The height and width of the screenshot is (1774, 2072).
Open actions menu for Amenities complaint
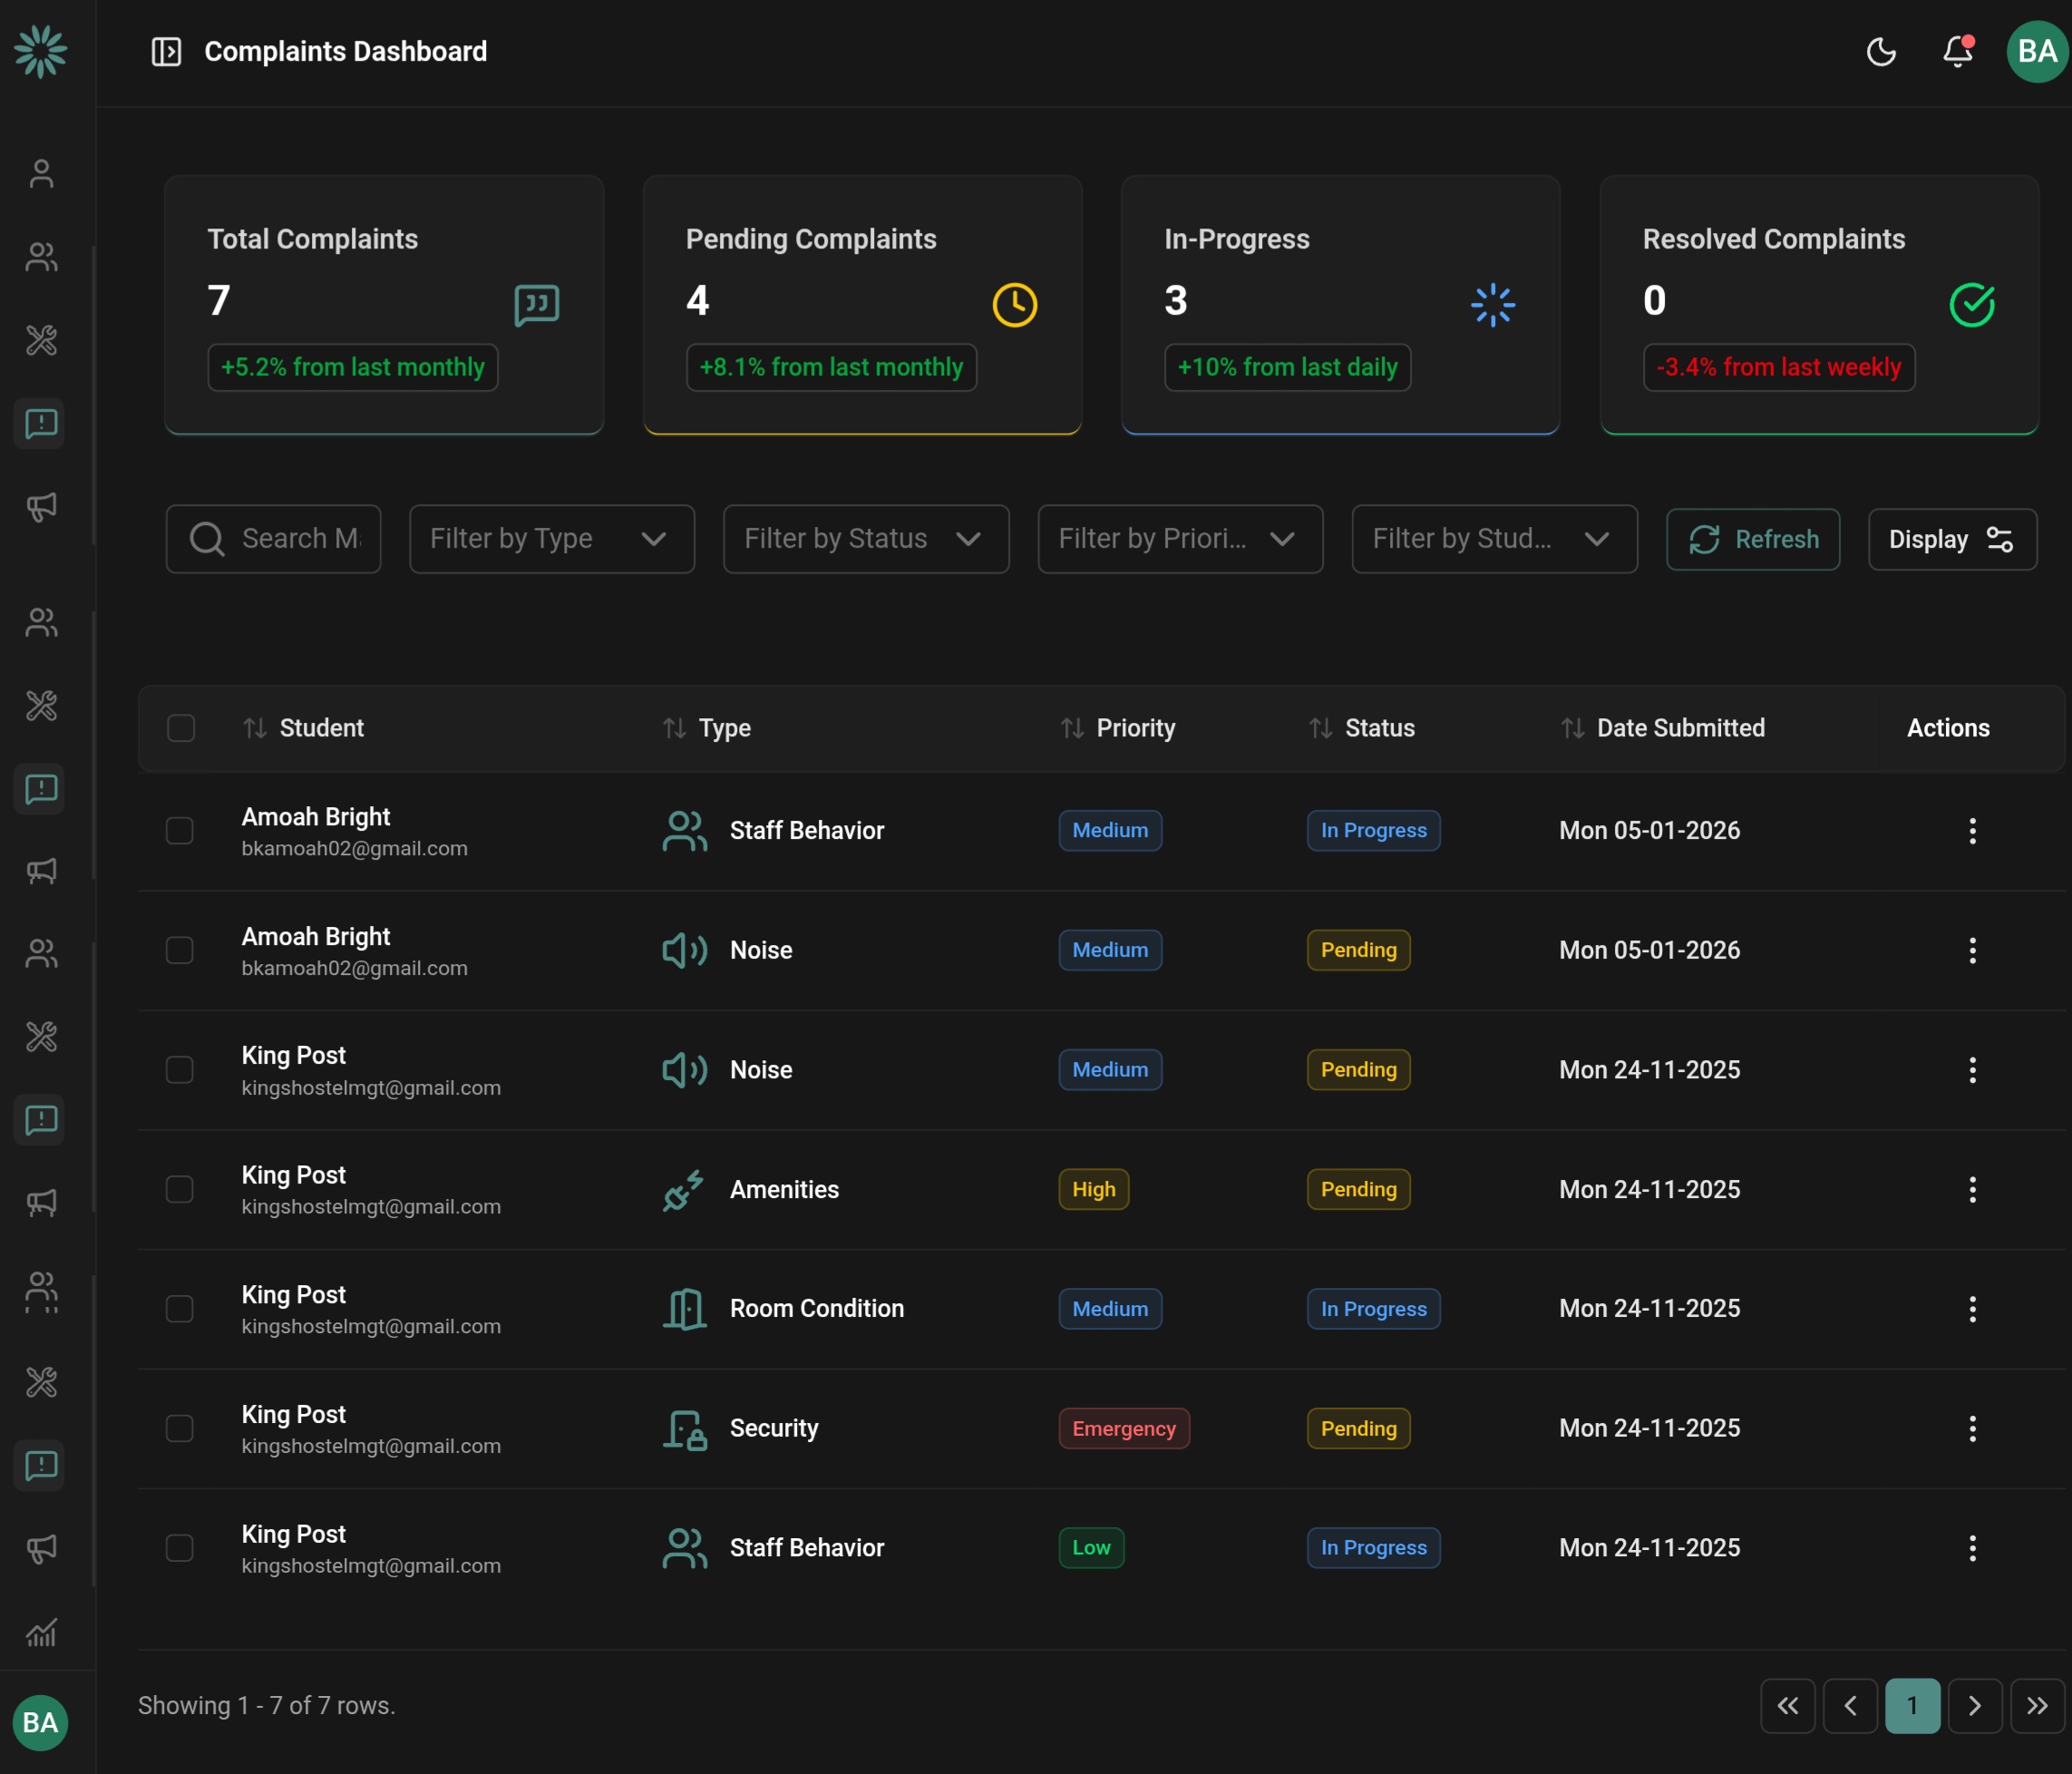1972,1189
